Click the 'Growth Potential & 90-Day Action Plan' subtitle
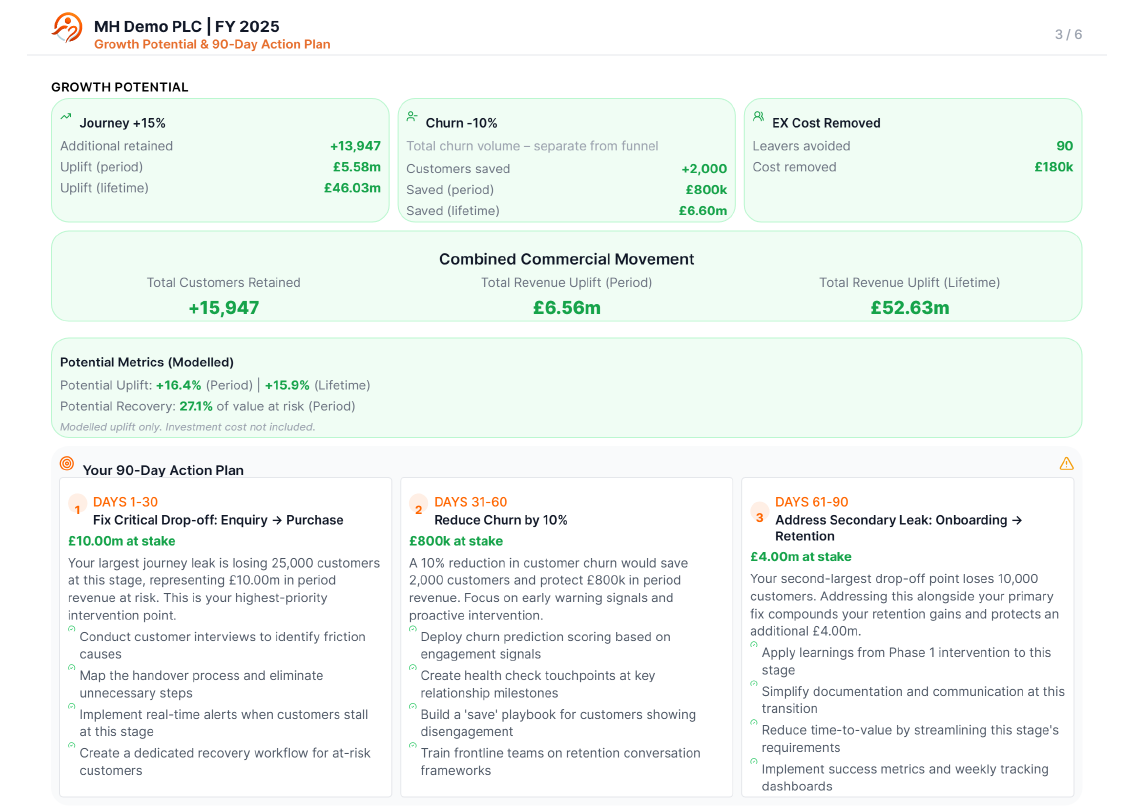This screenshot has height=807, width=1127. click(x=212, y=44)
